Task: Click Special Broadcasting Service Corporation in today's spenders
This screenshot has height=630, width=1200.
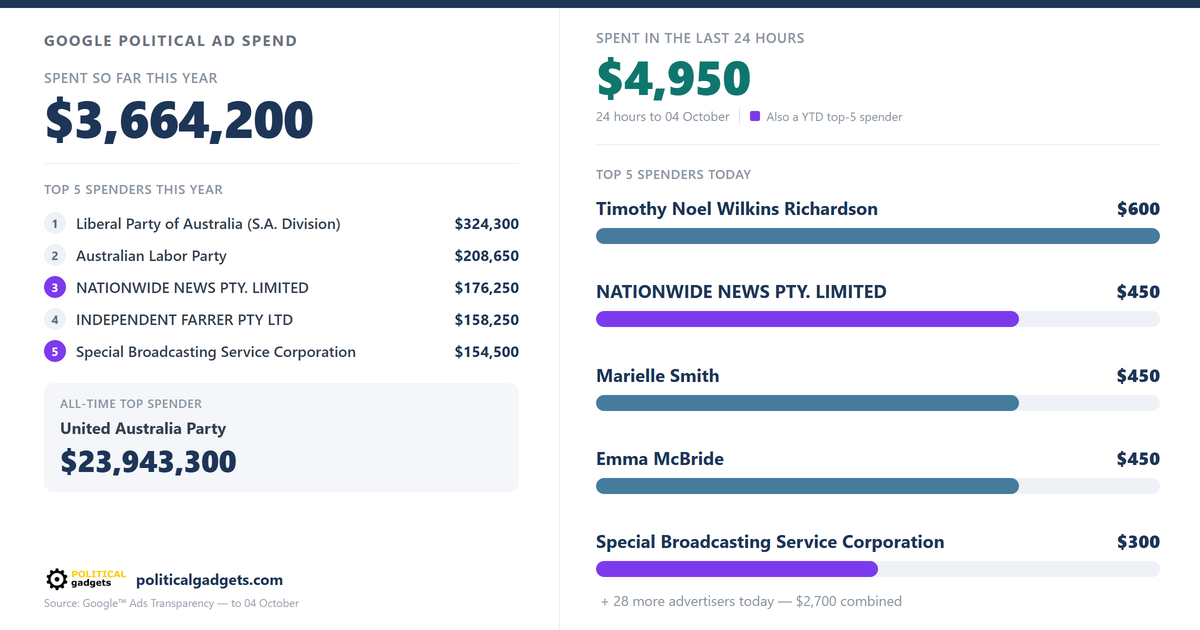Action: pyautogui.click(x=770, y=542)
